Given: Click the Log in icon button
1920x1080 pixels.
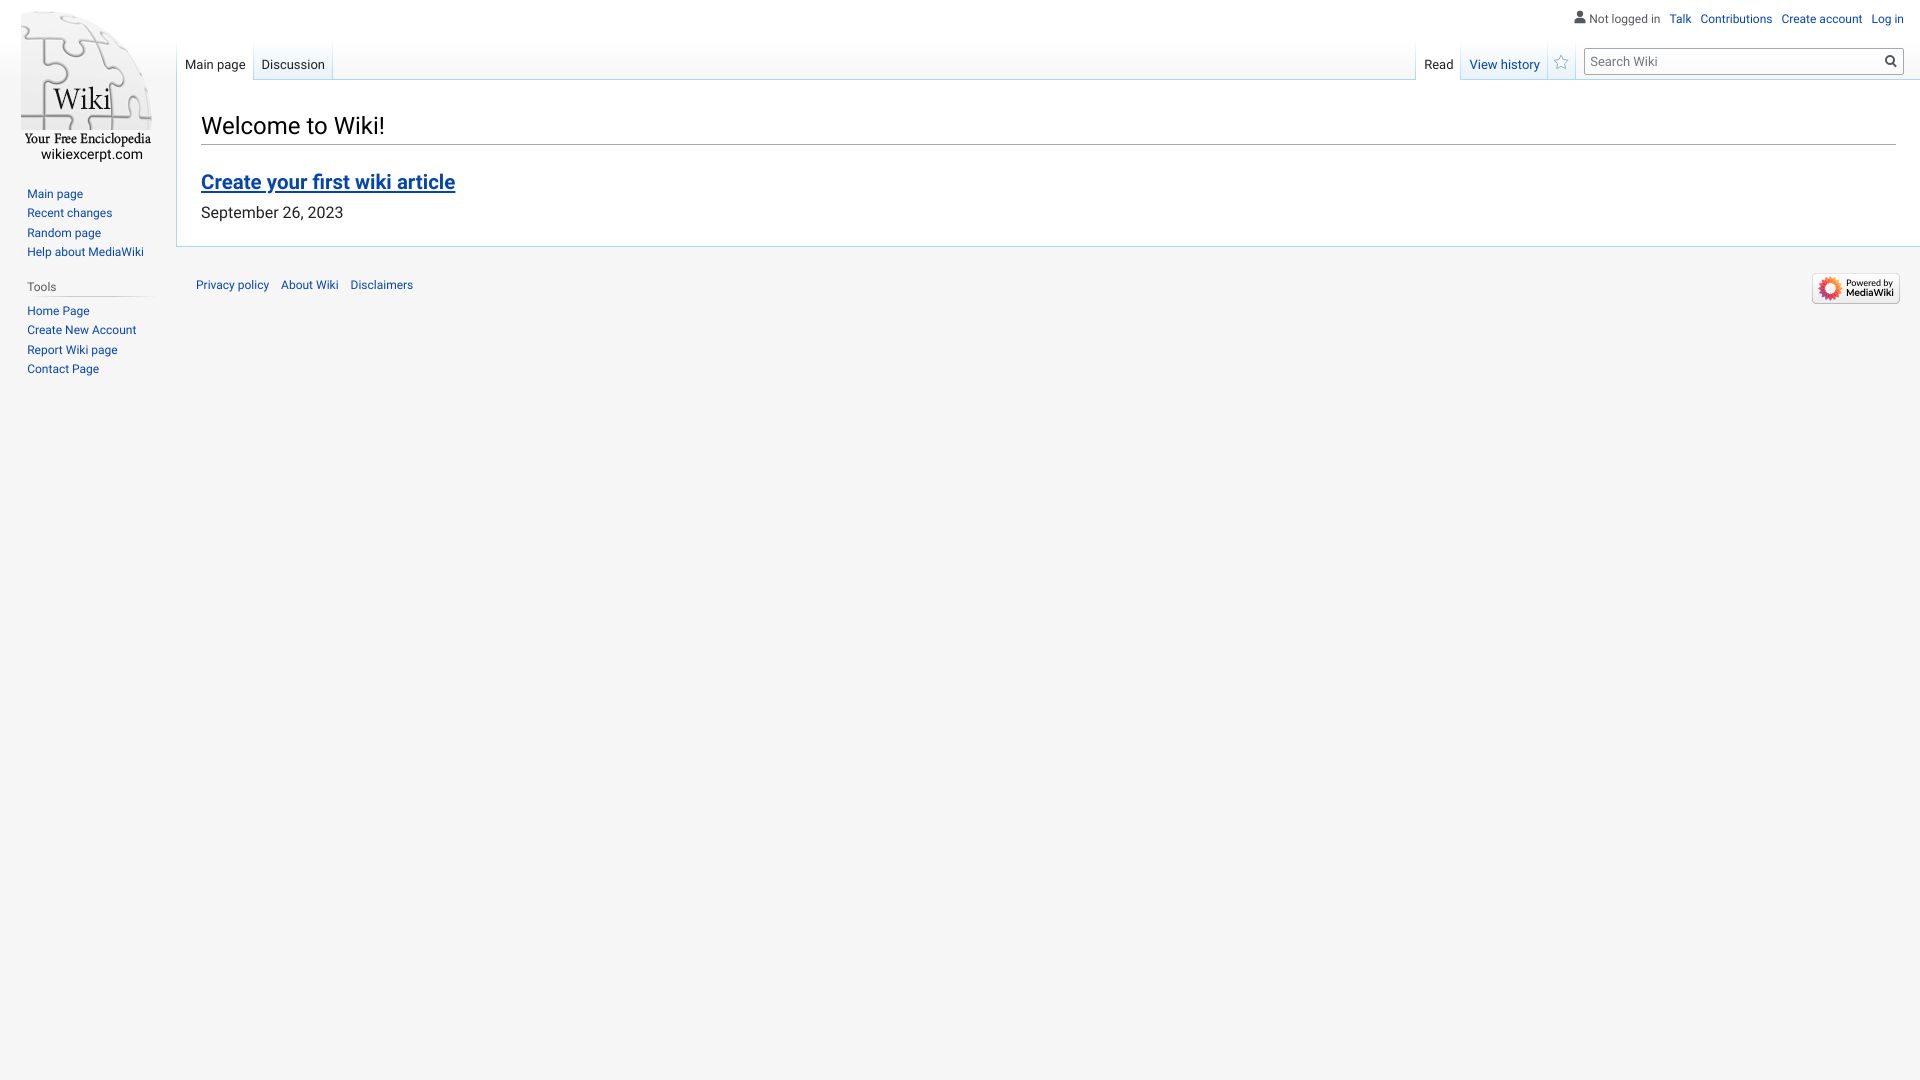Looking at the screenshot, I should [x=1888, y=18].
